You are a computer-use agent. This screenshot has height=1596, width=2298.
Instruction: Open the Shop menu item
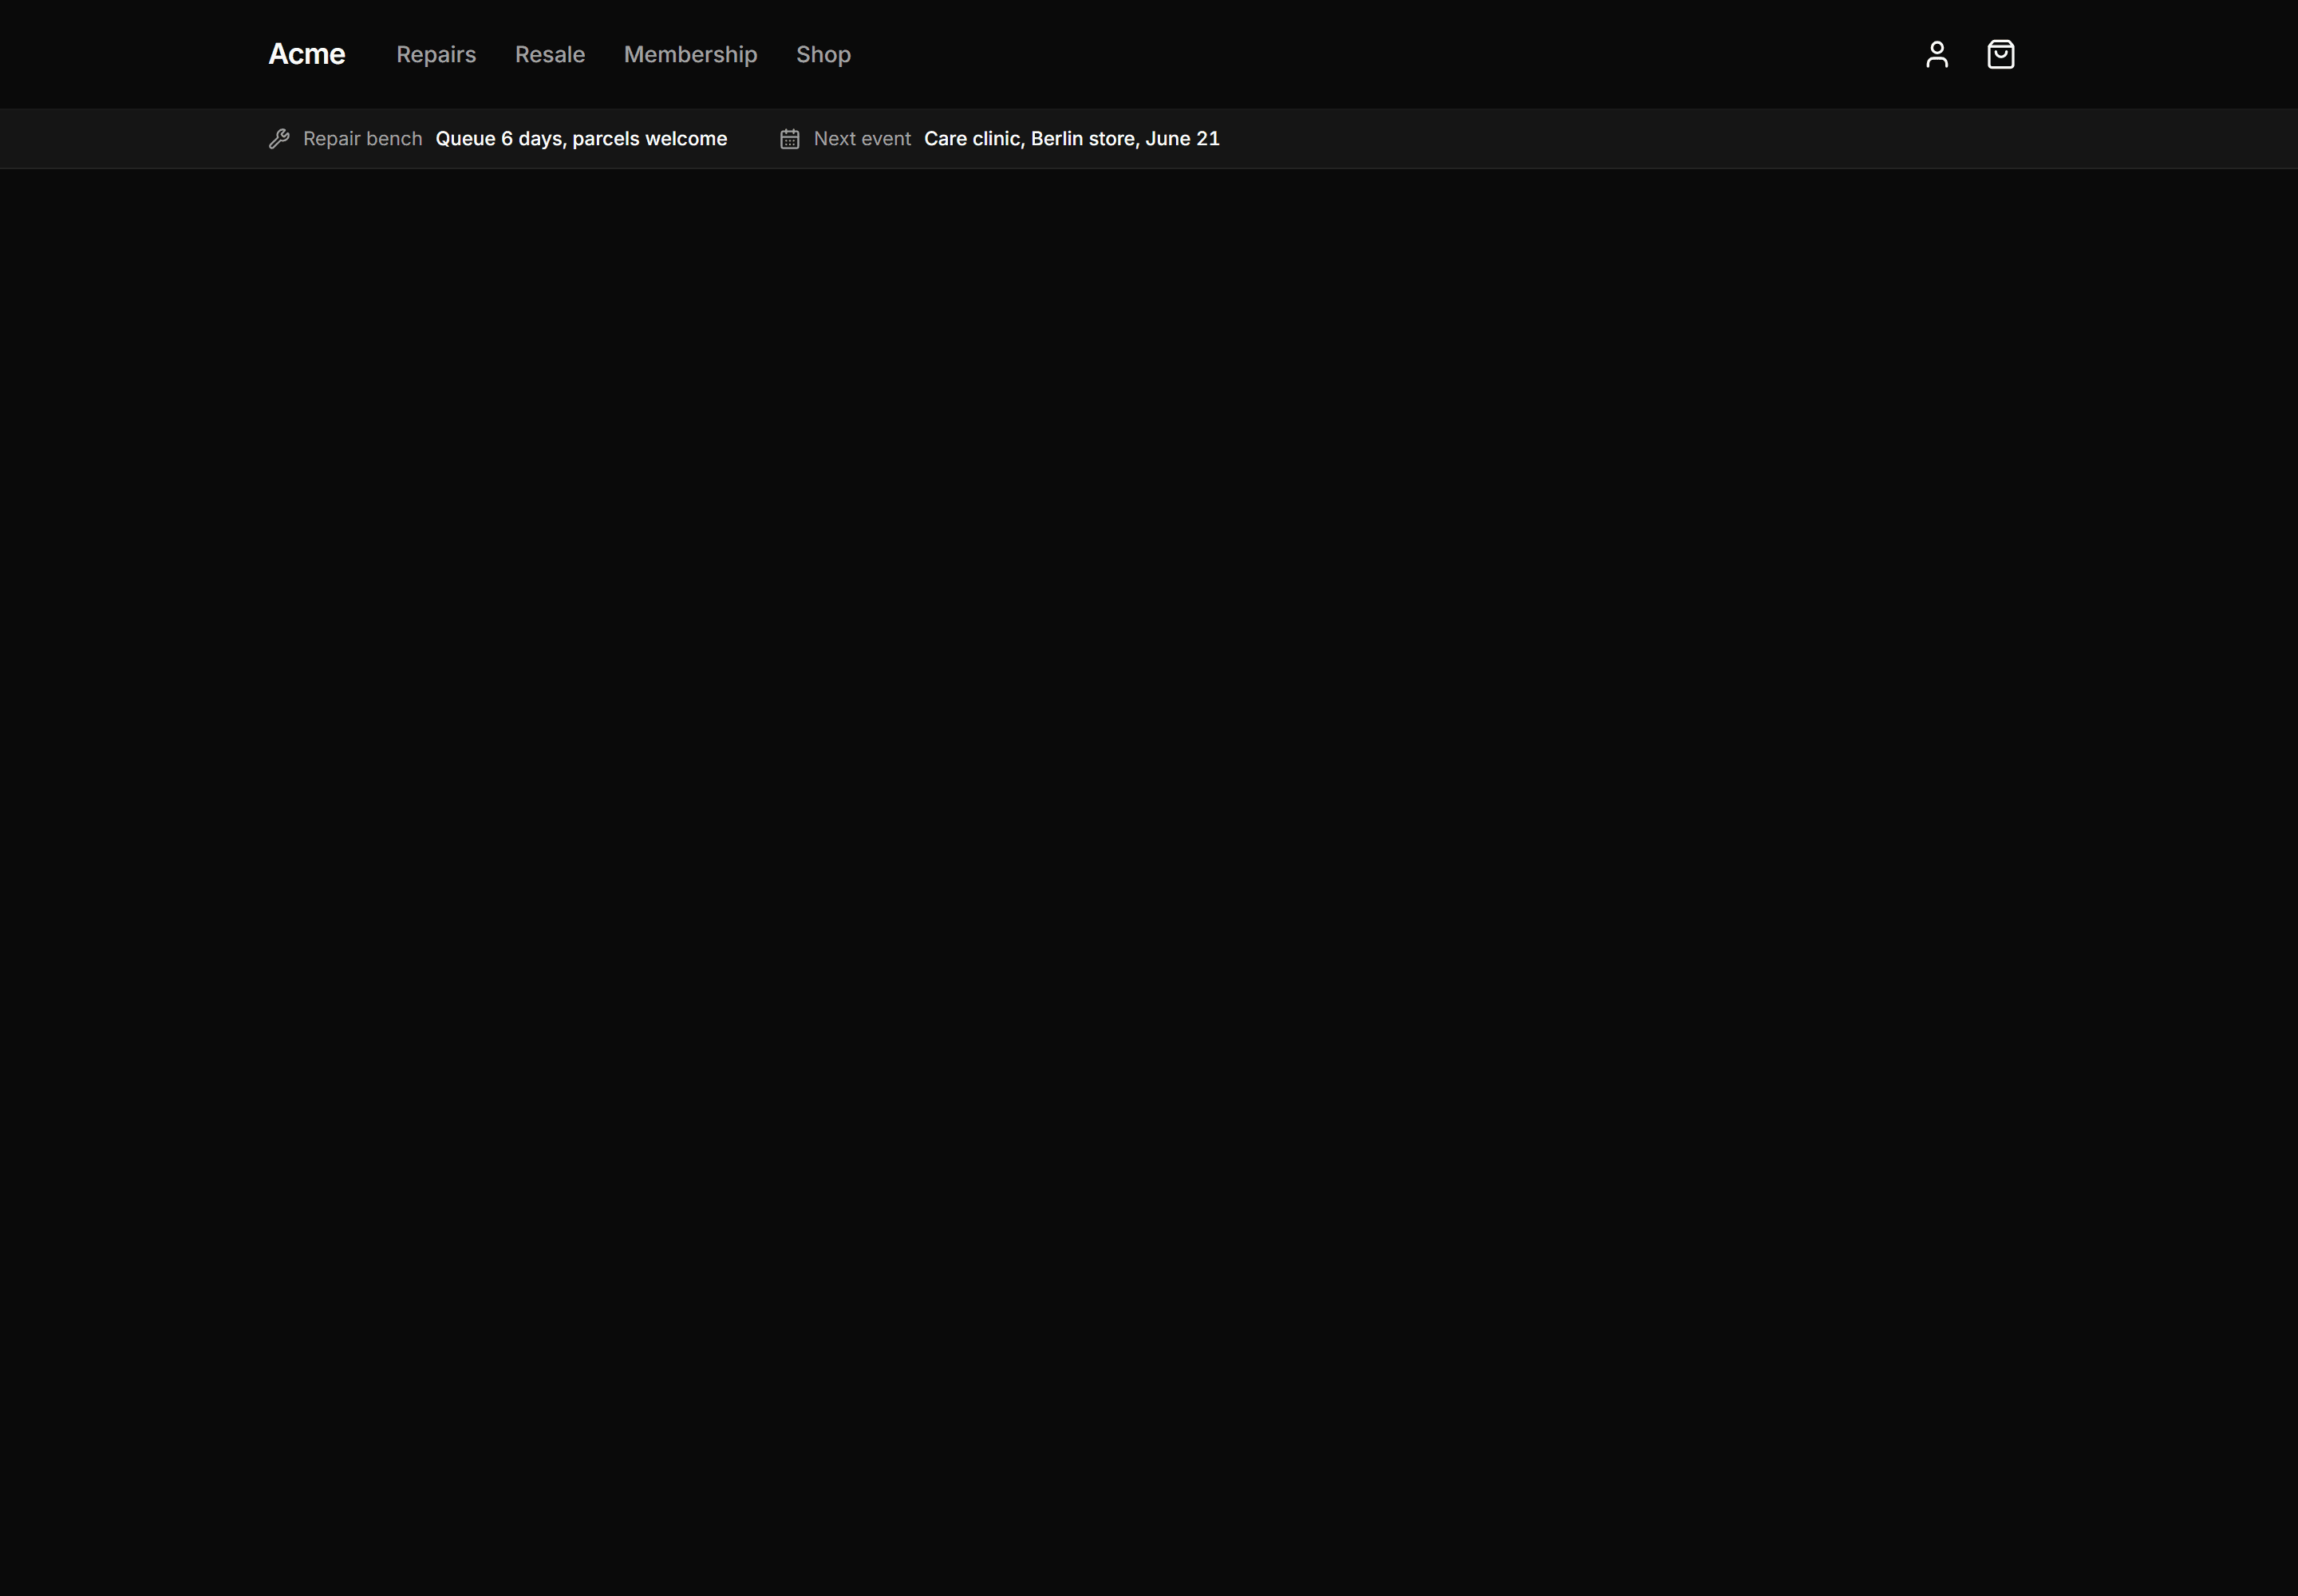pos(823,54)
